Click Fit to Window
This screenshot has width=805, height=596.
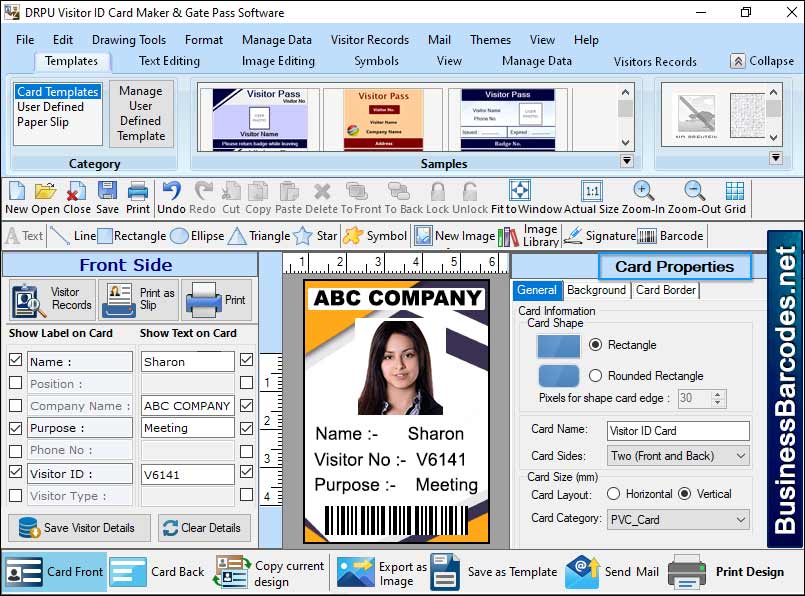coord(519,193)
